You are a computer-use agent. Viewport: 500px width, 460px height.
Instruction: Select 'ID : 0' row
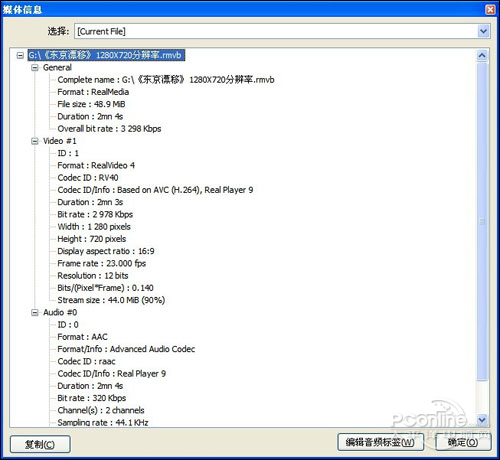(x=68, y=325)
